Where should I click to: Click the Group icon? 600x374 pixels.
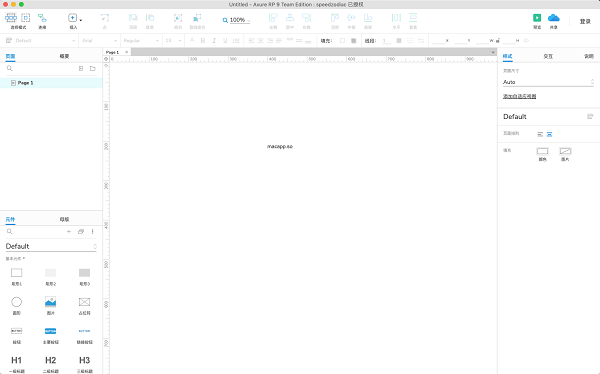click(x=178, y=18)
